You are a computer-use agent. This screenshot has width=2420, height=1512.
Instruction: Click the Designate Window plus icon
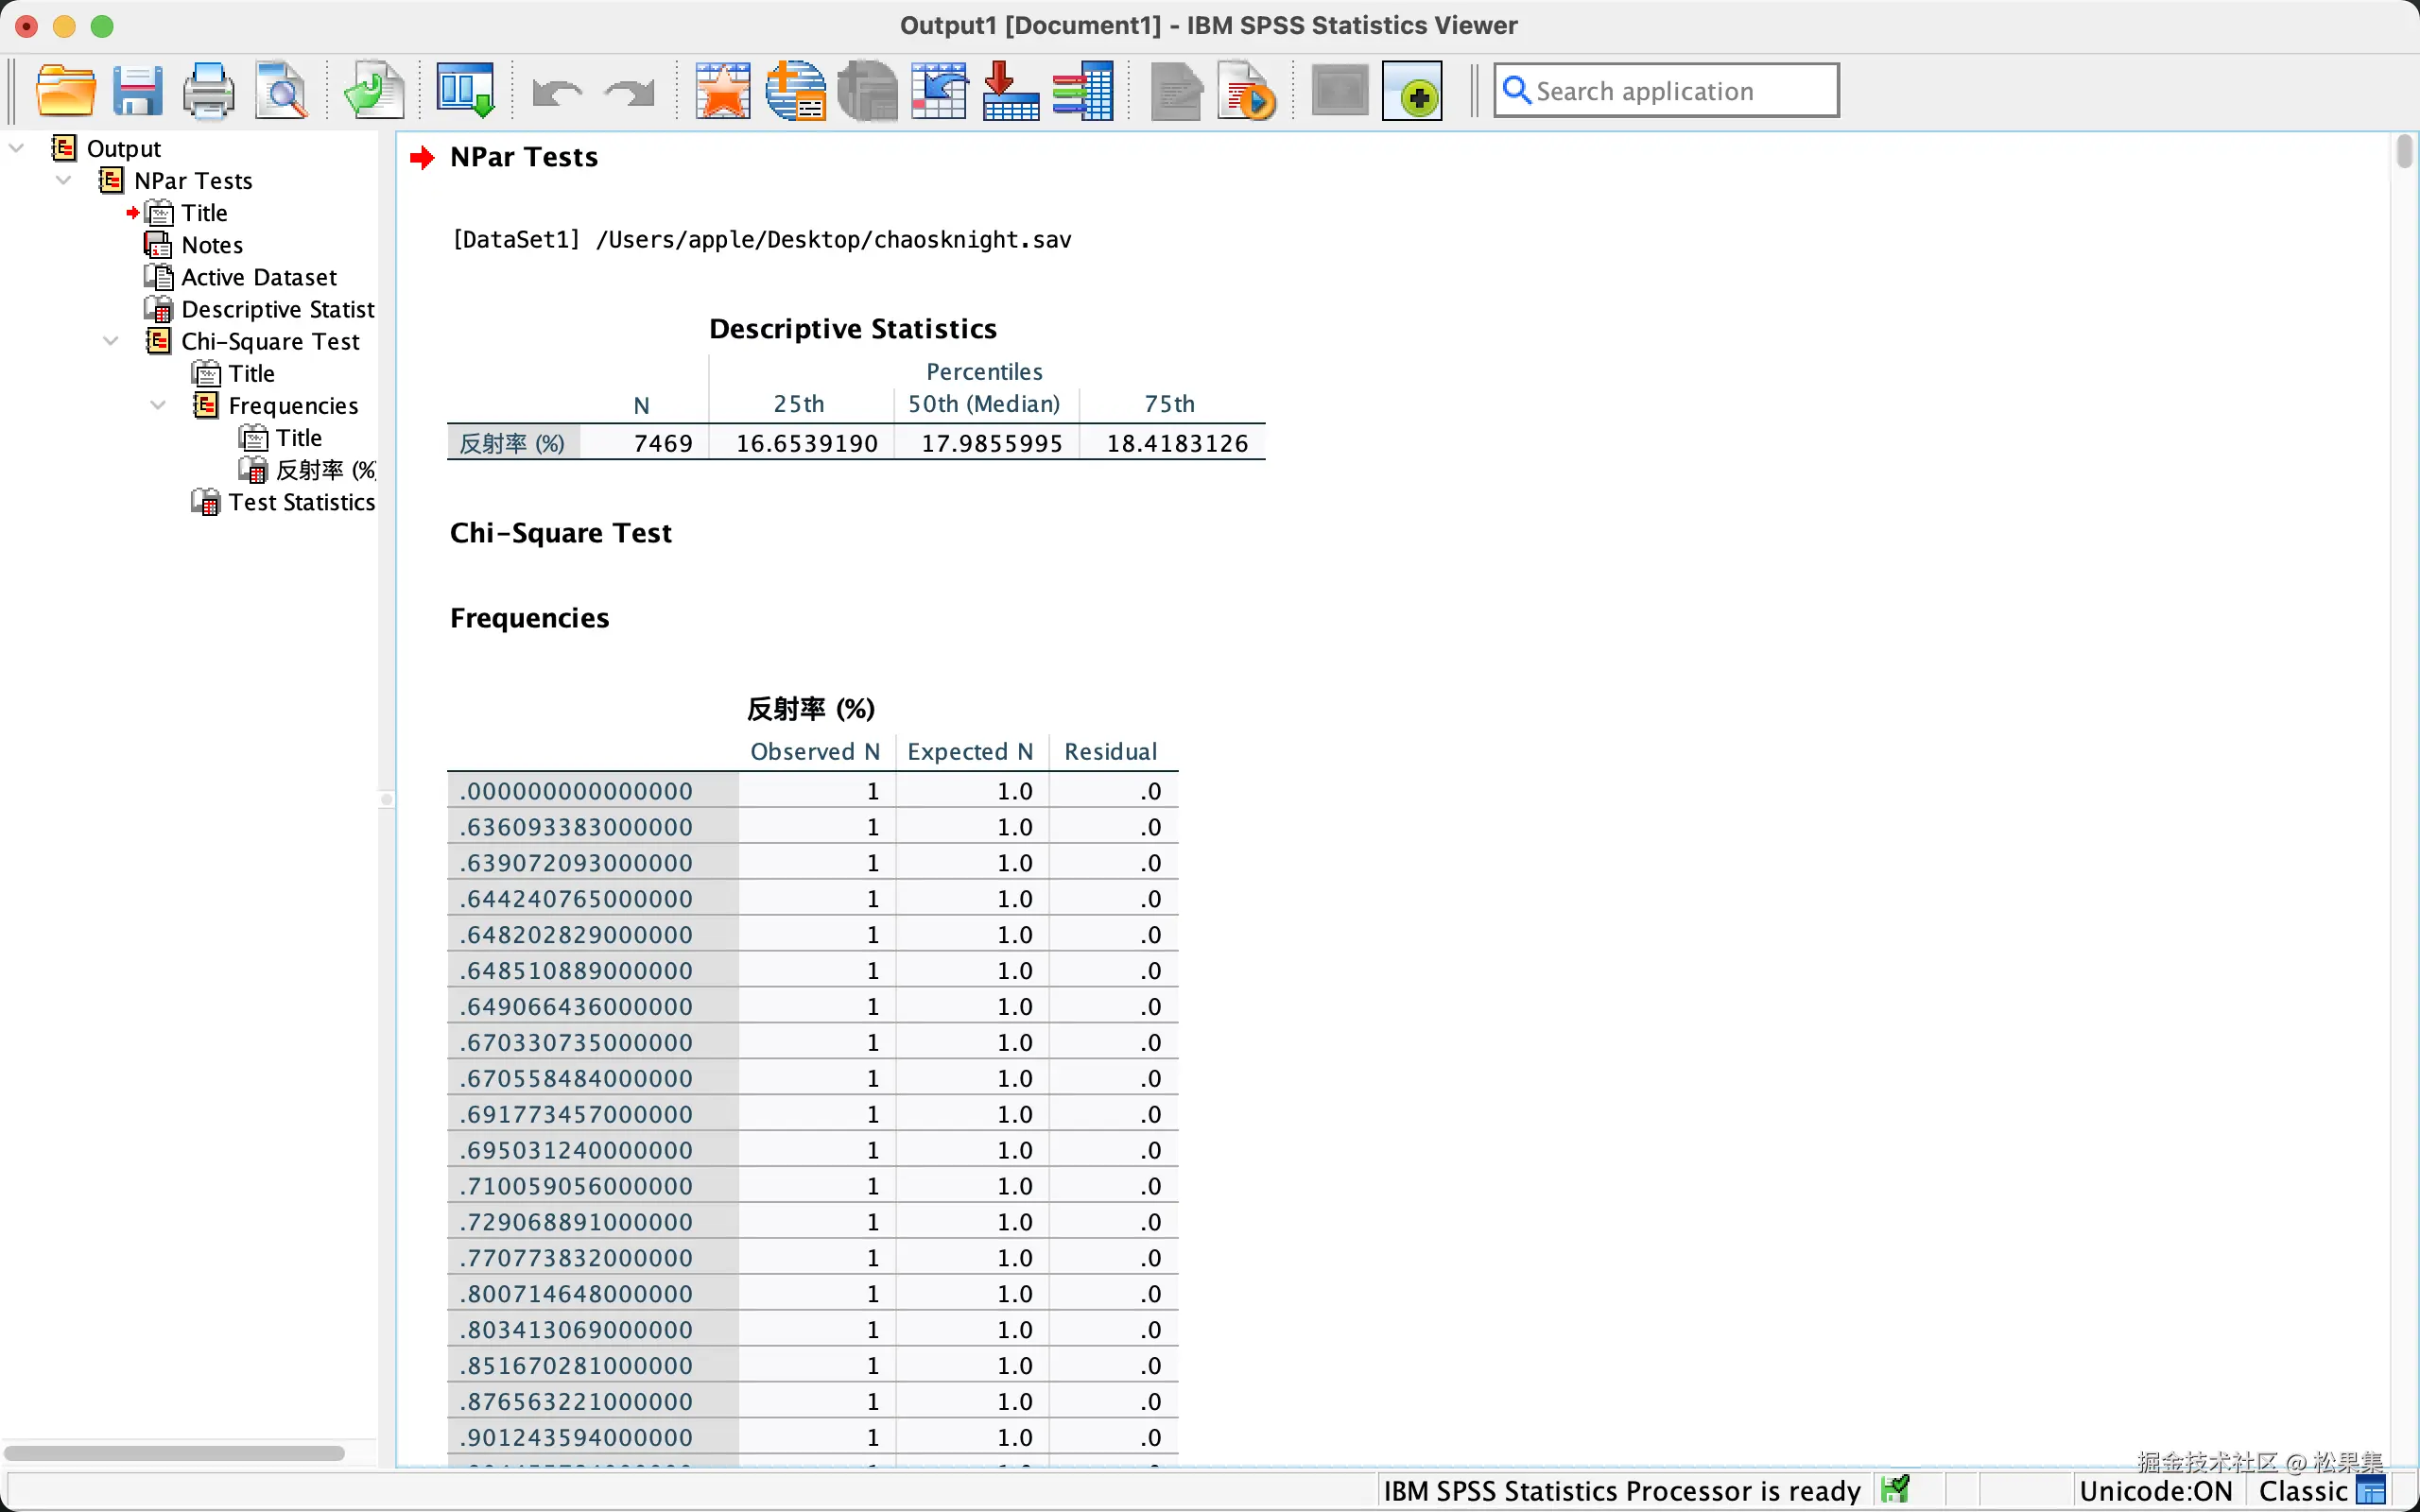tap(1412, 91)
